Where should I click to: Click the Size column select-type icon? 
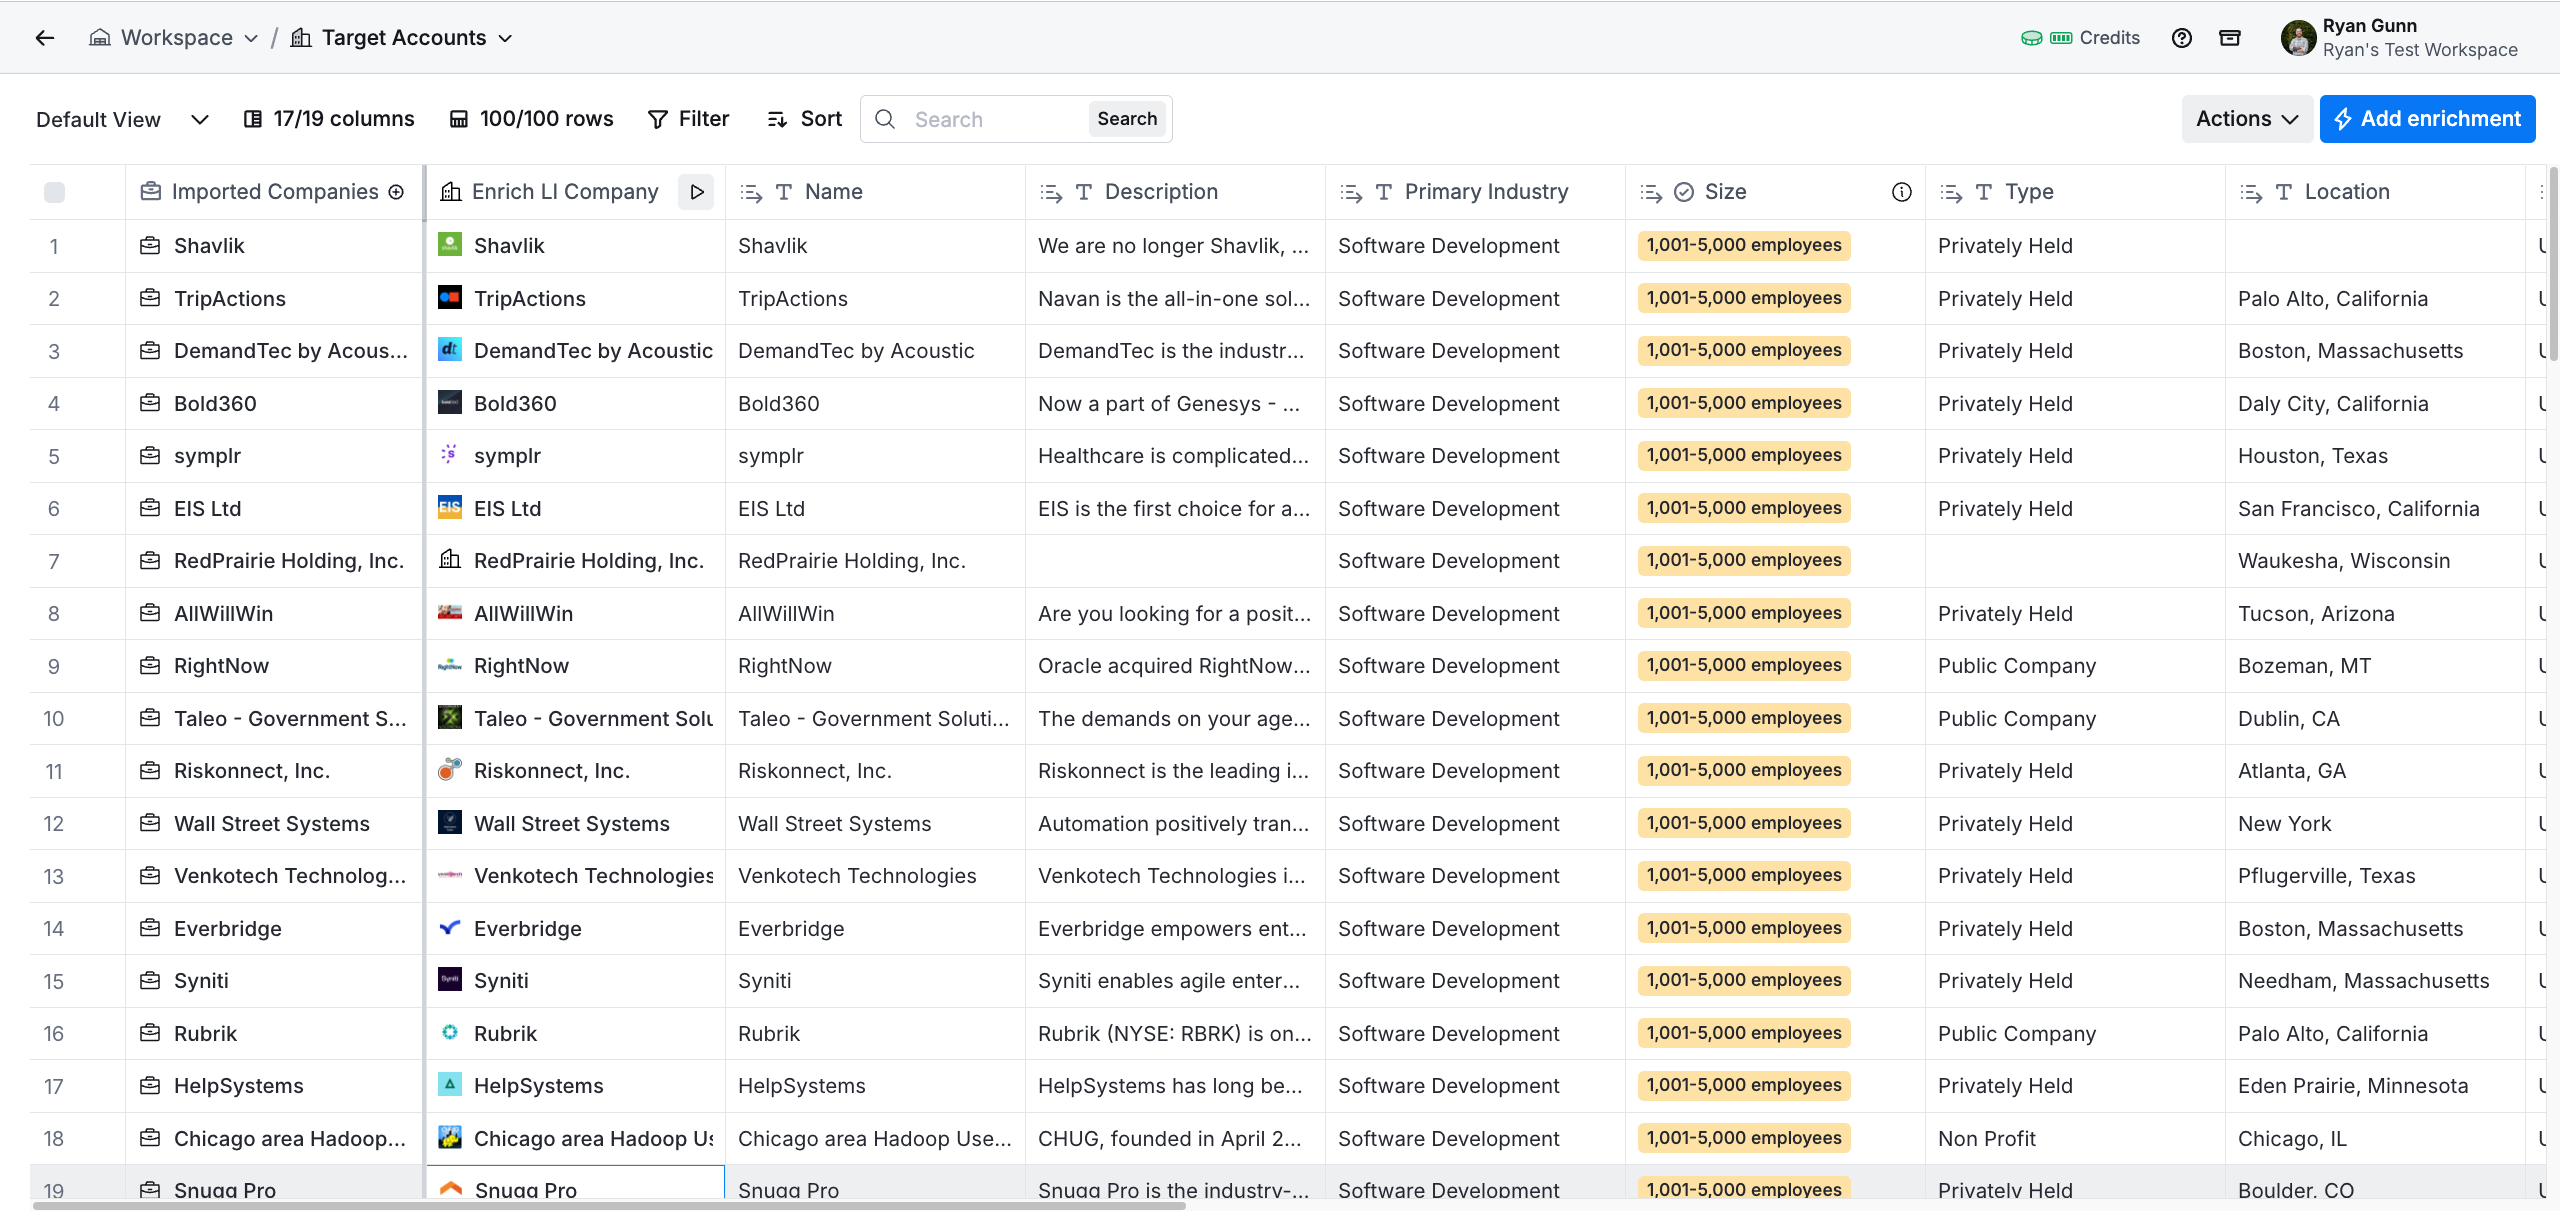point(1684,192)
